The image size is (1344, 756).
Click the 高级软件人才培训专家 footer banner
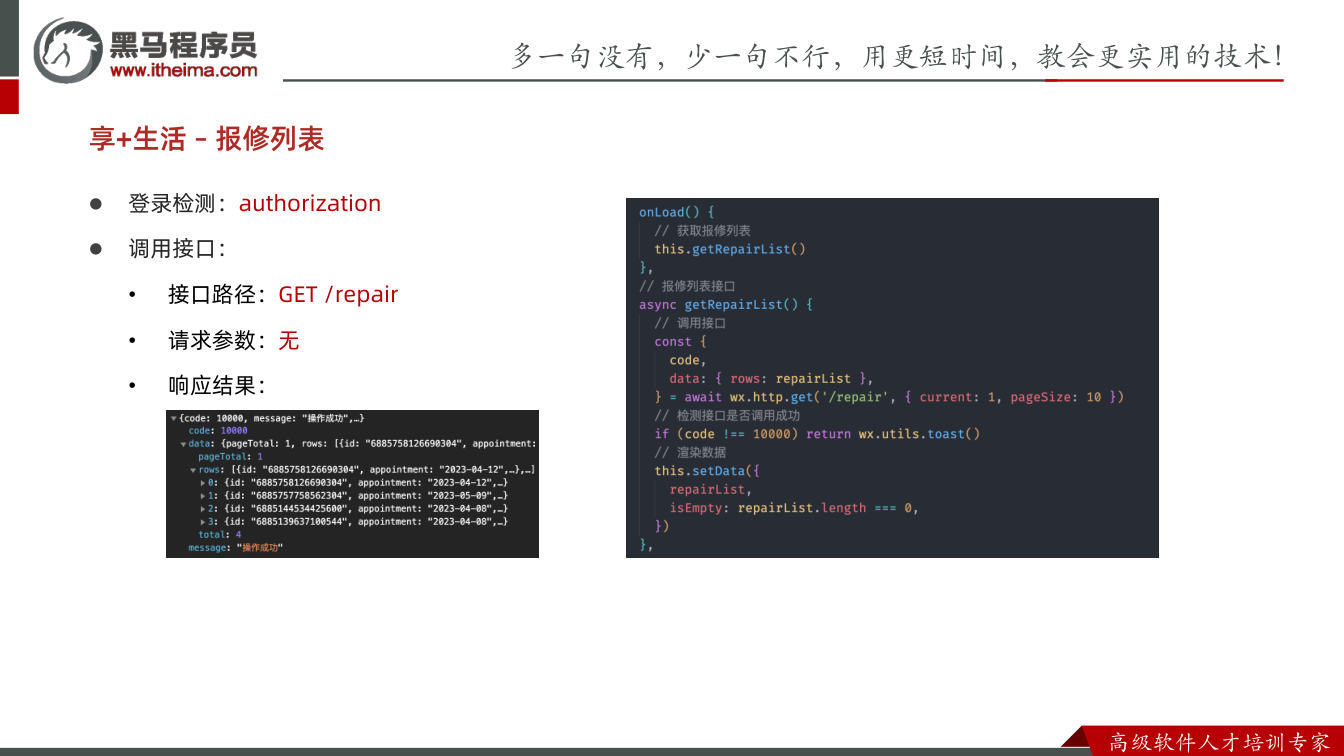(x=1221, y=742)
